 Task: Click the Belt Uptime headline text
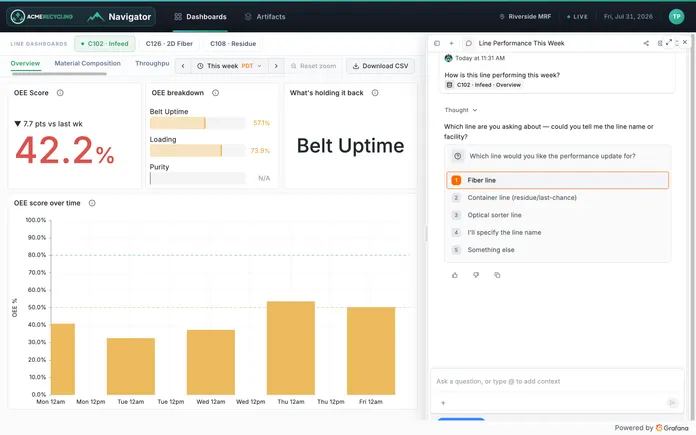pyautogui.click(x=350, y=146)
